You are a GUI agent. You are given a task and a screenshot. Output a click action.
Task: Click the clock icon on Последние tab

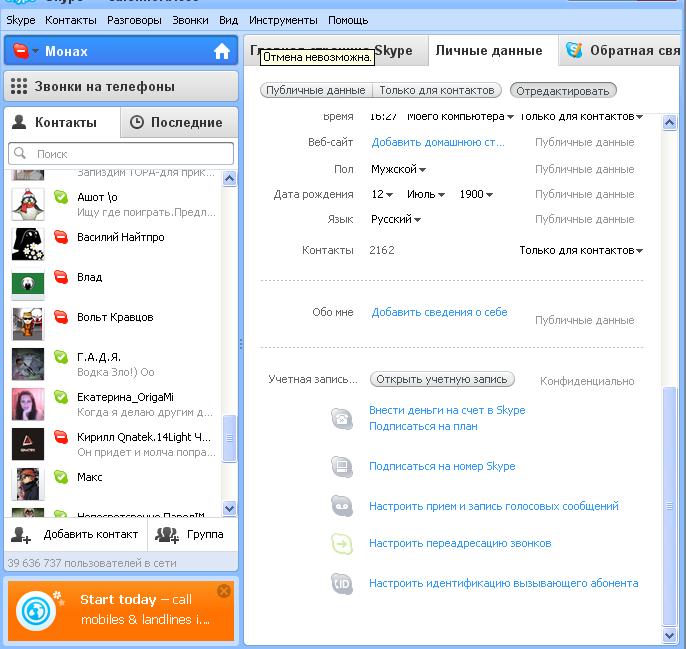coord(137,122)
